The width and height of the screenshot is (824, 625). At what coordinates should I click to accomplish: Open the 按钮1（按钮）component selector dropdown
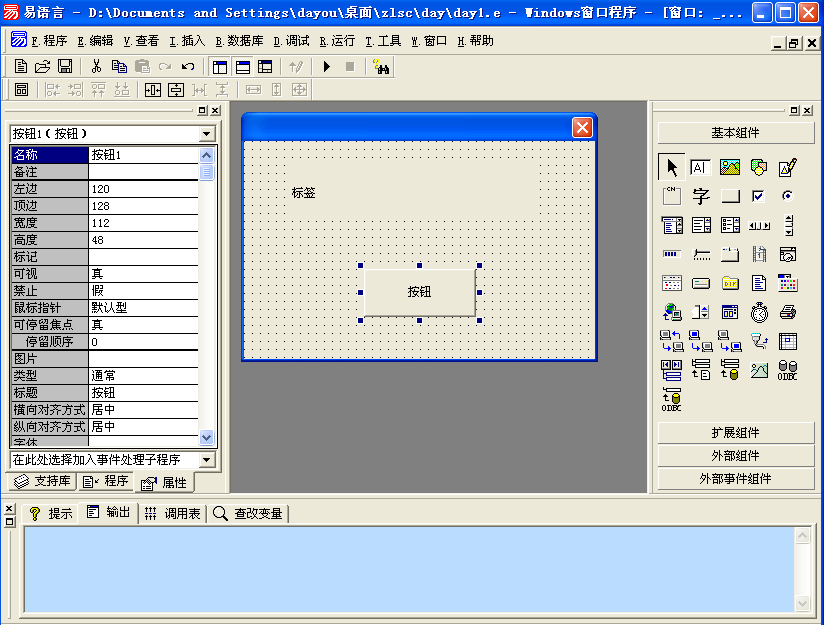click(x=207, y=134)
